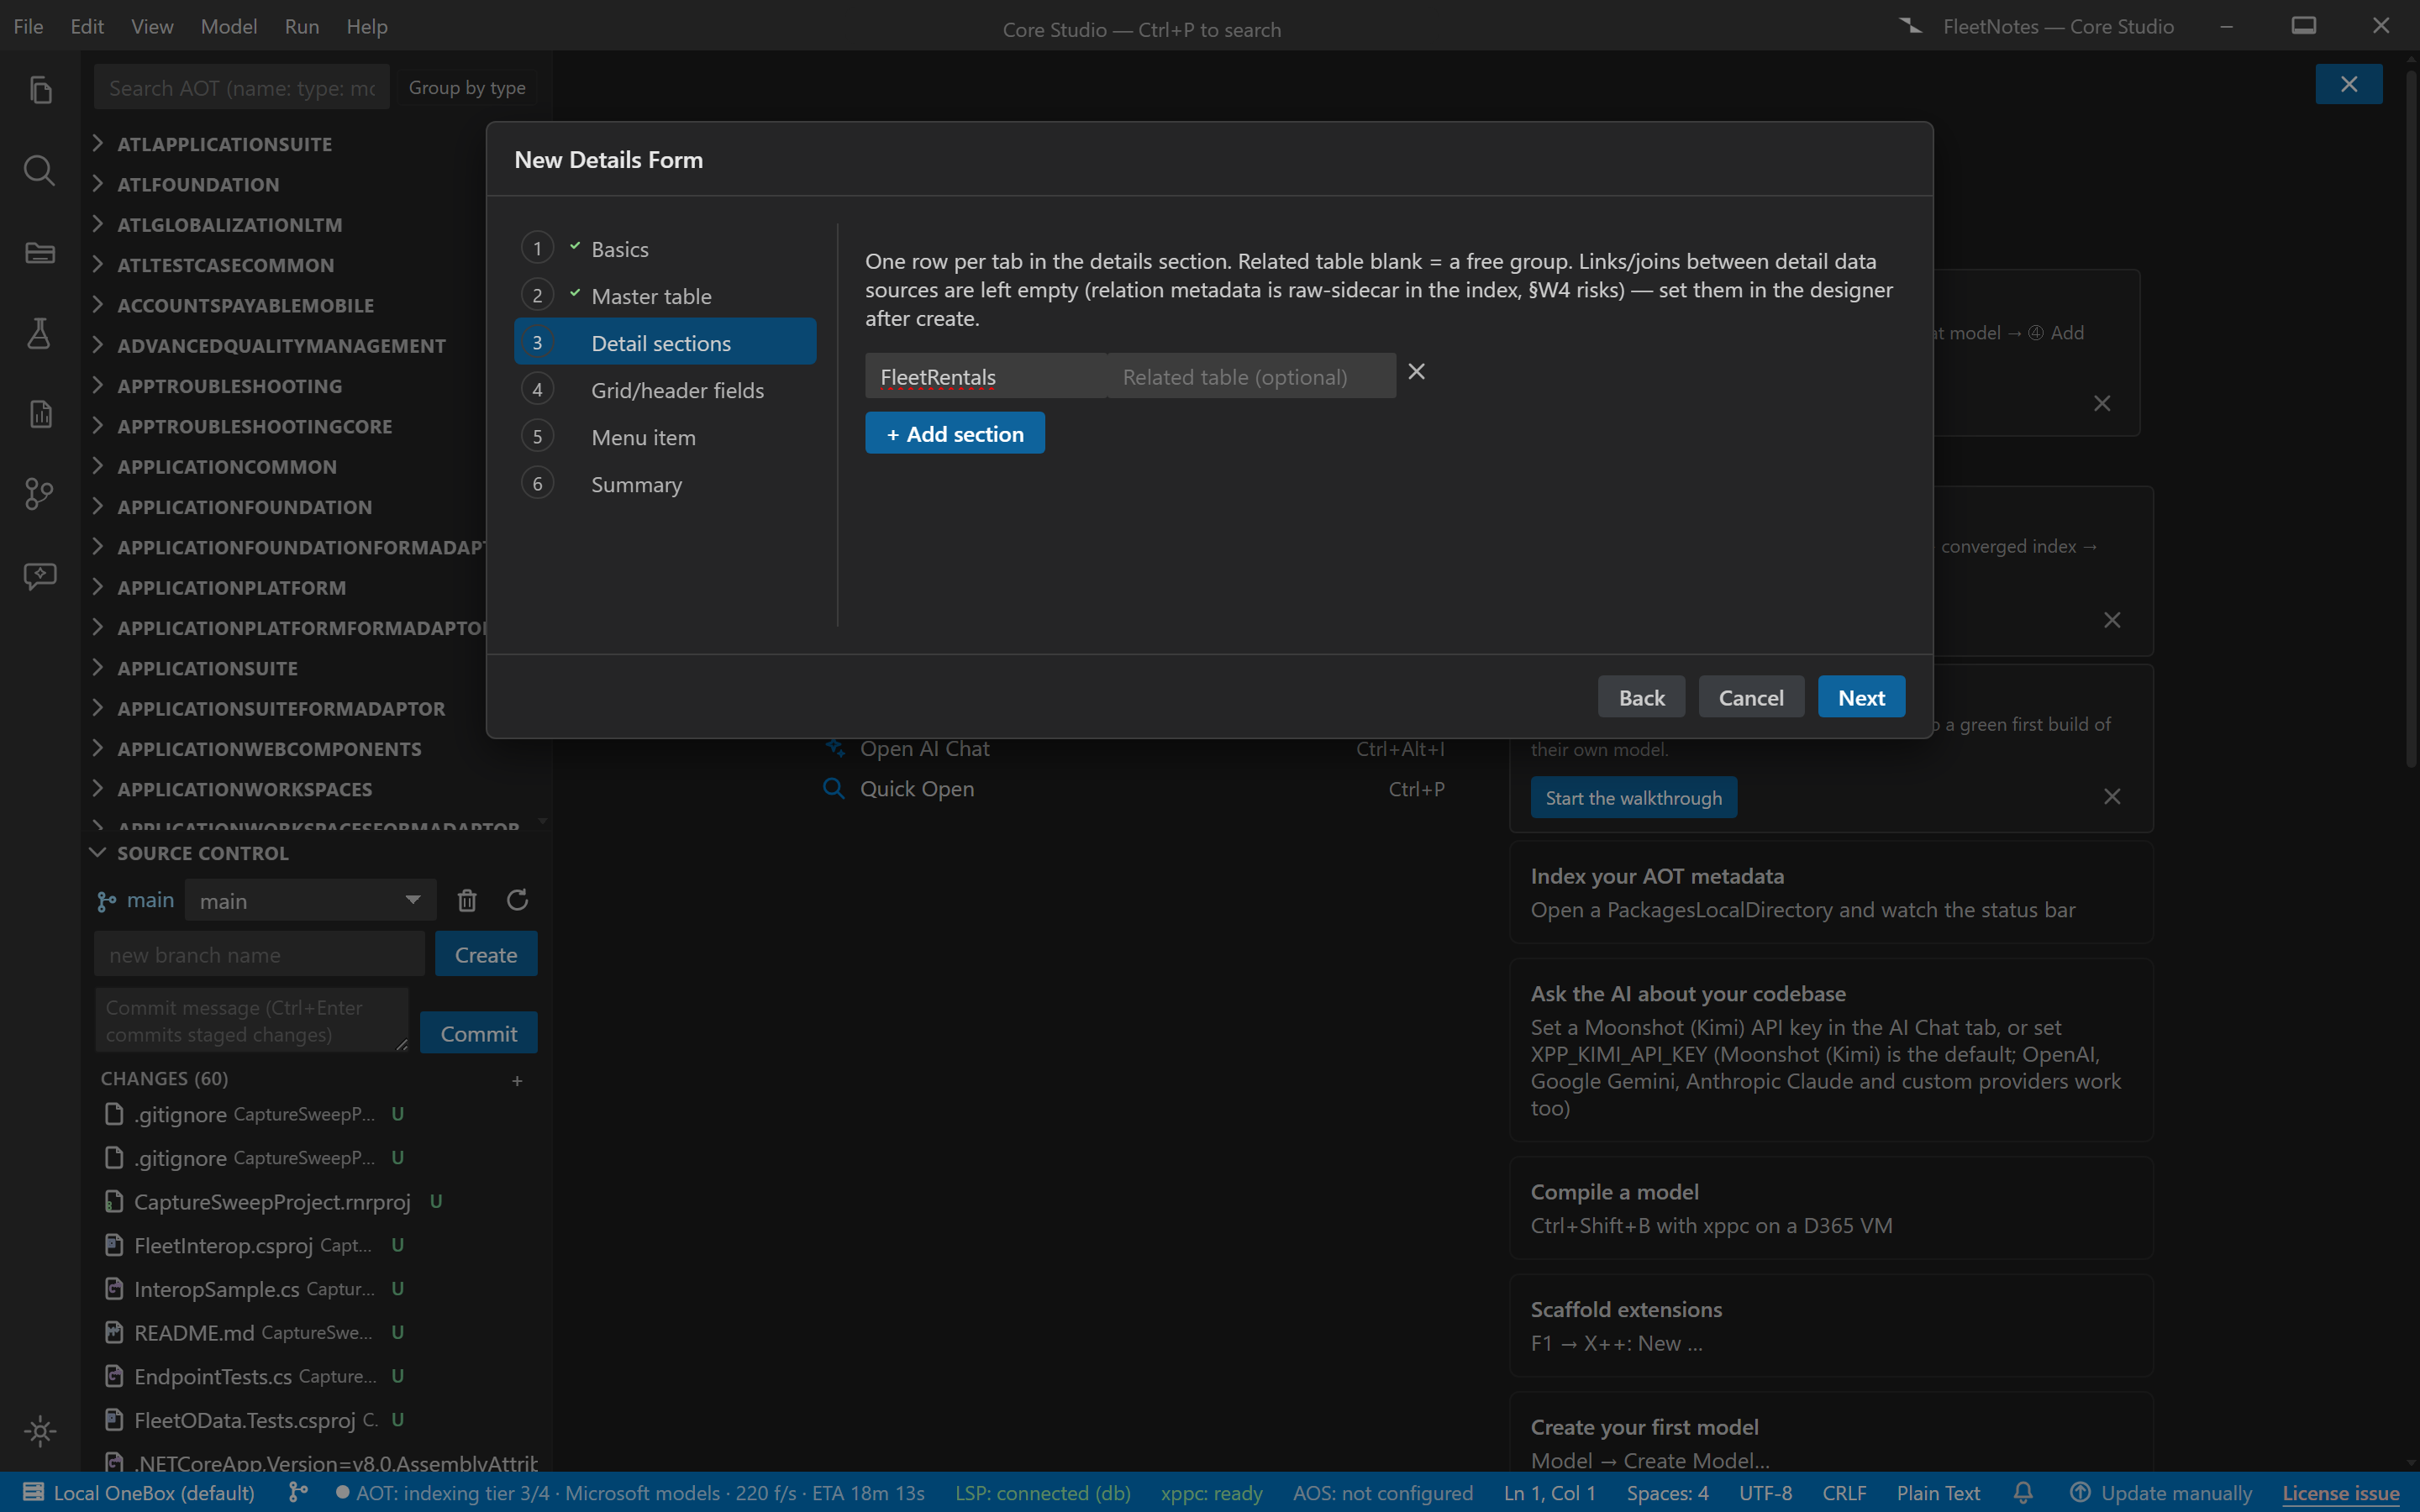The width and height of the screenshot is (2420, 1512).
Task: Open the Search magnifier in activity bar
Action: click(40, 170)
